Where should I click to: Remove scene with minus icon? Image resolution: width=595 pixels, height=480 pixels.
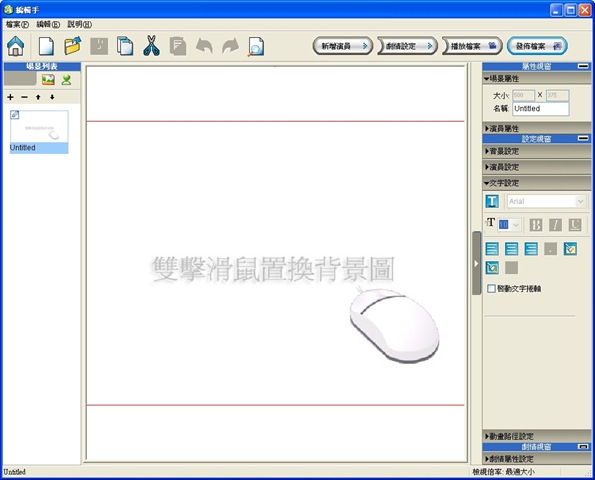pyautogui.click(x=25, y=97)
